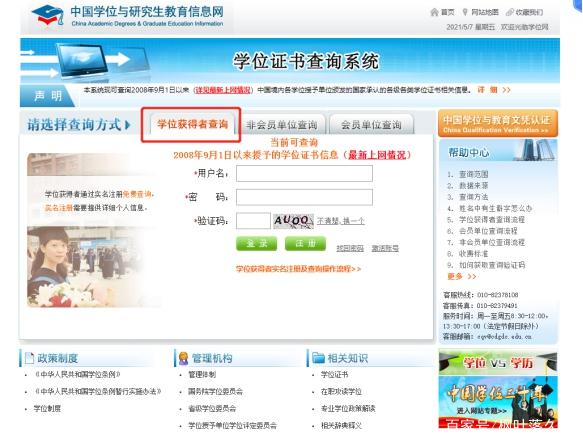The height and width of the screenshot is (443, 583).
Task: Open the 详细 >> statement link
Action: coord(494,90)
